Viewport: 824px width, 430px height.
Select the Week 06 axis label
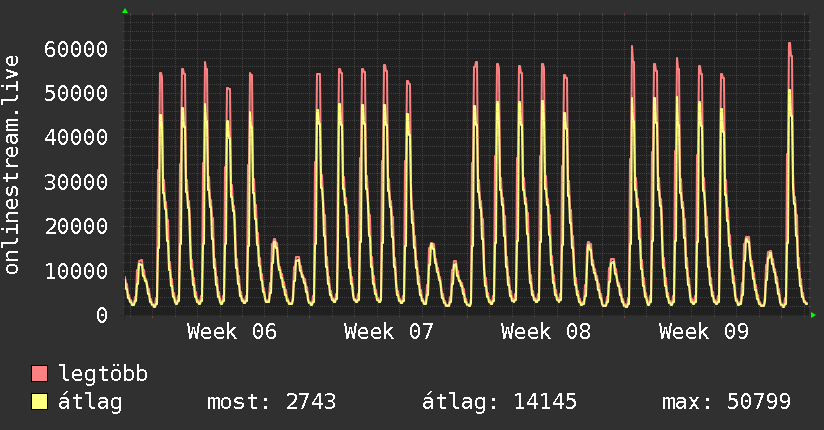(232, 332)
